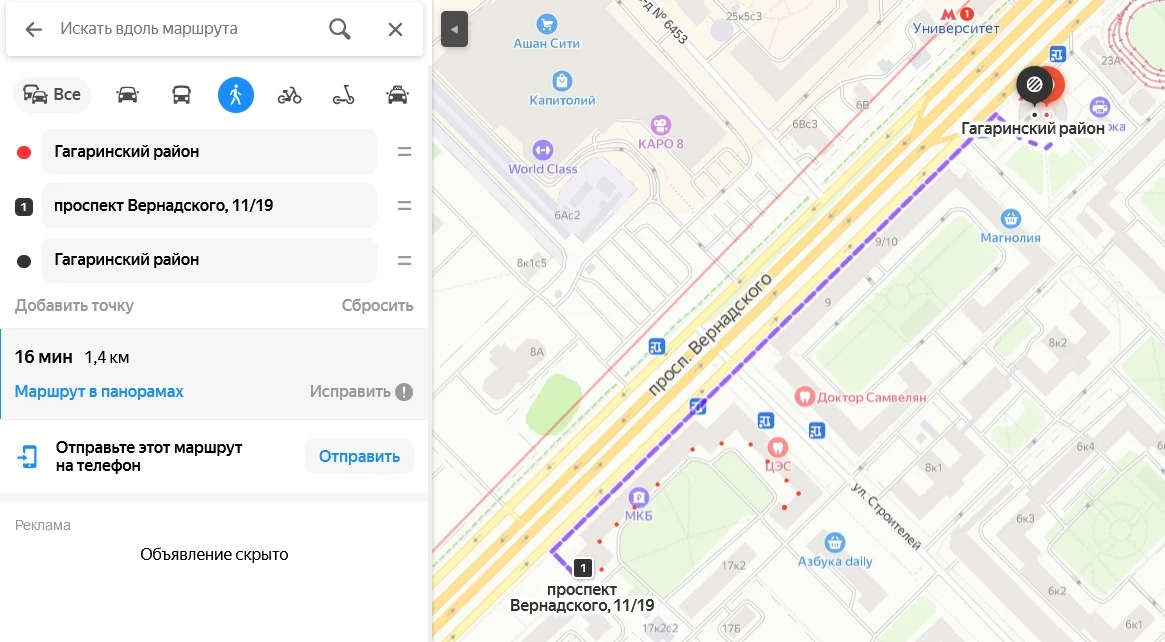The width and height of the screenshot is (1165, 642).
Task: Click building number '9/10' on map
Action: [886, 241]
